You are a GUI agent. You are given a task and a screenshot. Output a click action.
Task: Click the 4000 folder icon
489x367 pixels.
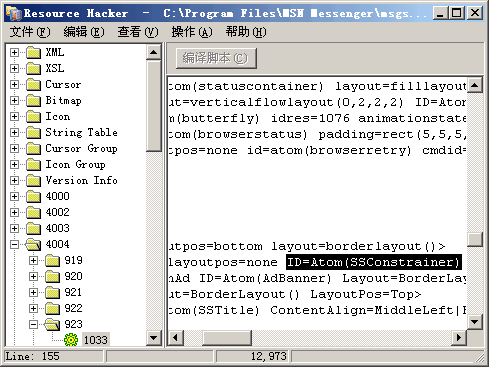click(33, 197)
